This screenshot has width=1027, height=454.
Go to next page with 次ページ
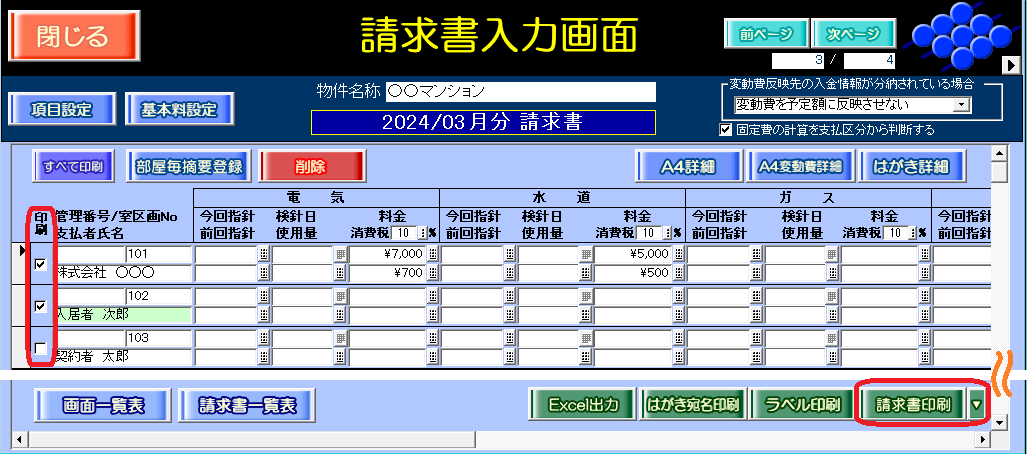point(853,33)
